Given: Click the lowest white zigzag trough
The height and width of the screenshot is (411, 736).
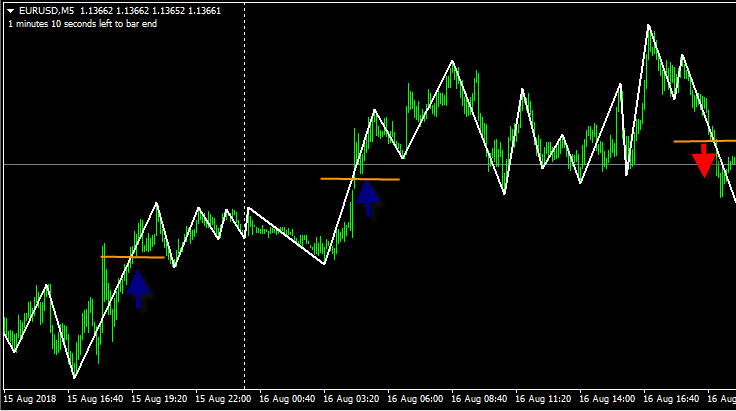Looking at the screenshot, I should click(x=74, y=377).
